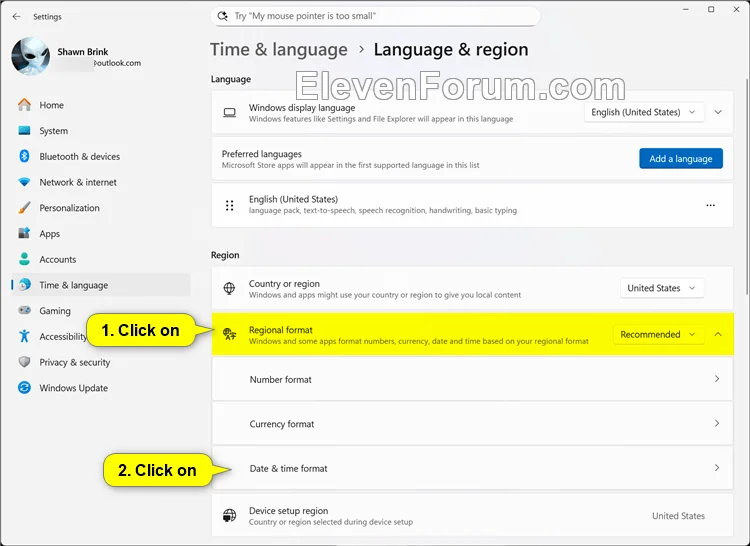The width and height of the screenshot is (750, 546).
Task: Click the Windows Update sync icon
Action: click(x=24, y=388)
